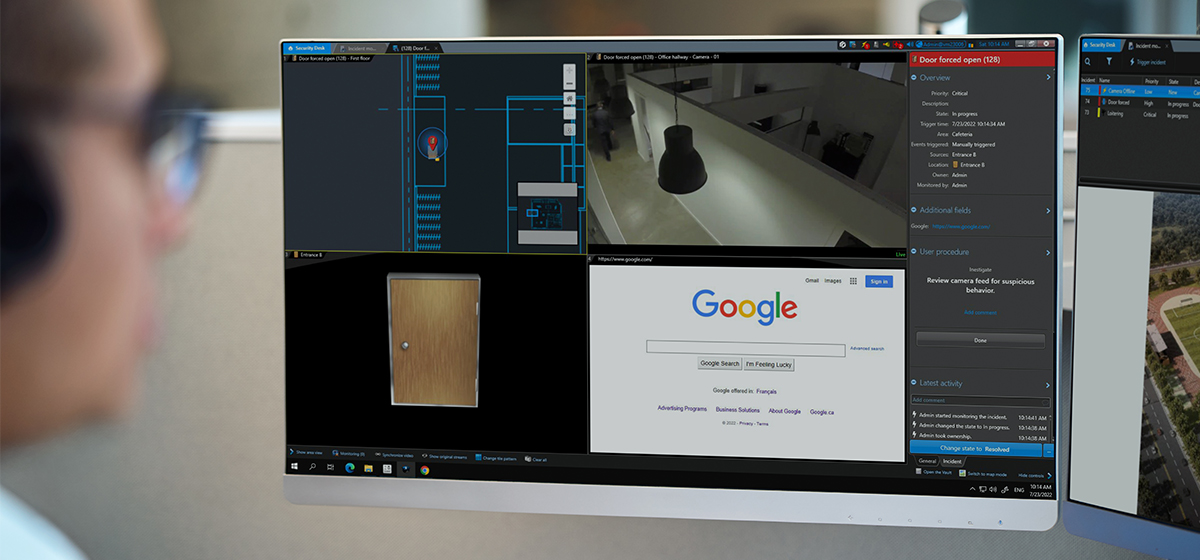The width and height of the screenshot is (1200, 560).
Task: Click the Done button in procedure
Action: point(980,341)
